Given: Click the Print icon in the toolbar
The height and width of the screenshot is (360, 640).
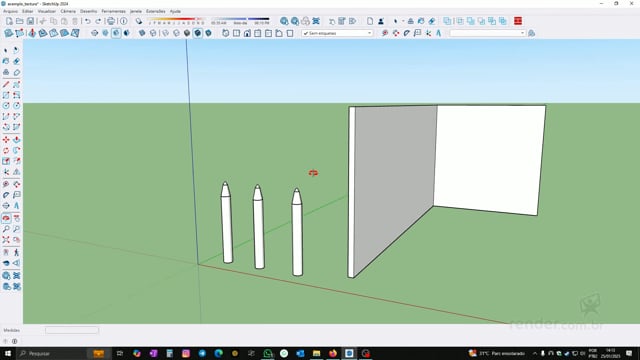Looking at the screenshot, I should click(111, 21).
